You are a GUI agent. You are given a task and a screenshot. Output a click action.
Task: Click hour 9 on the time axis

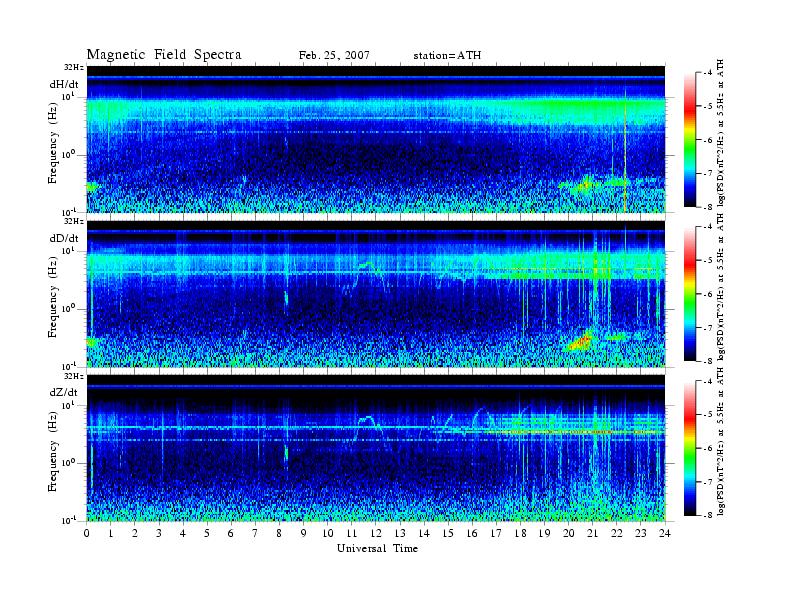coord(304,534)
